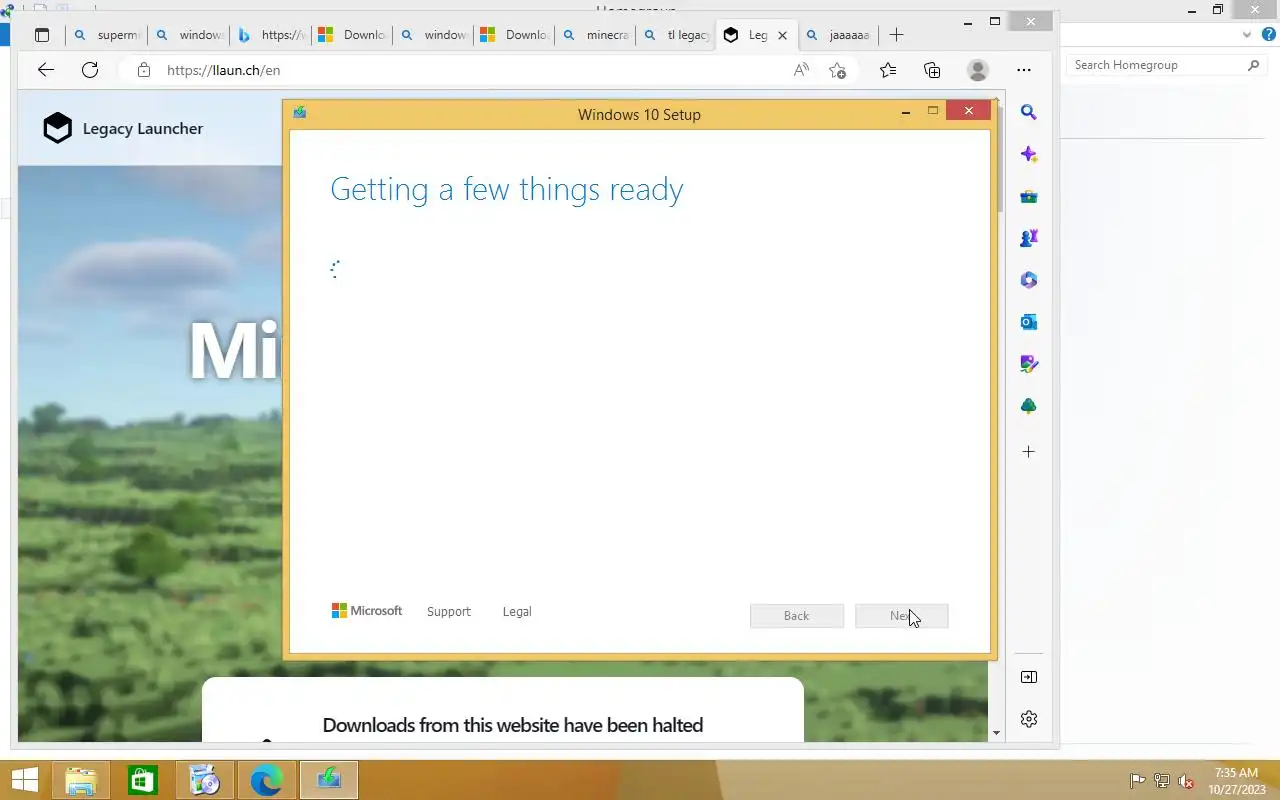Open the sidebar Tools briefcase icon

[x=1028, y=196]
